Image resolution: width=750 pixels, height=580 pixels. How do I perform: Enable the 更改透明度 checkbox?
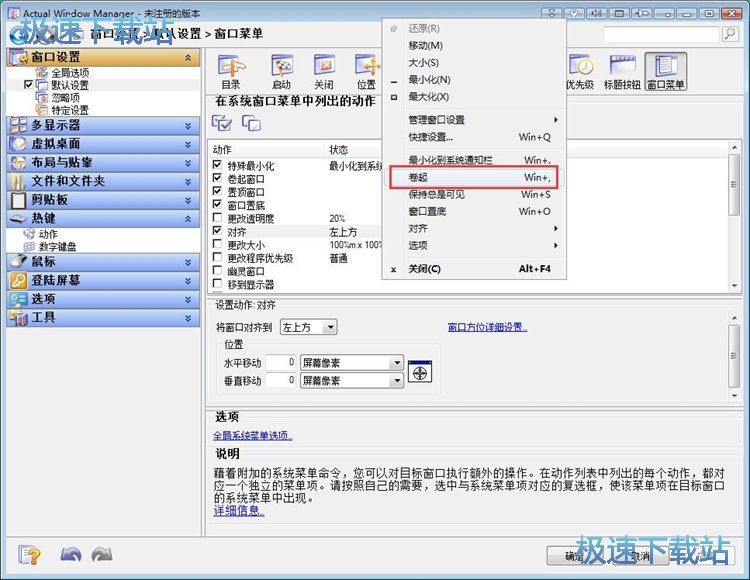coord(219,218)
